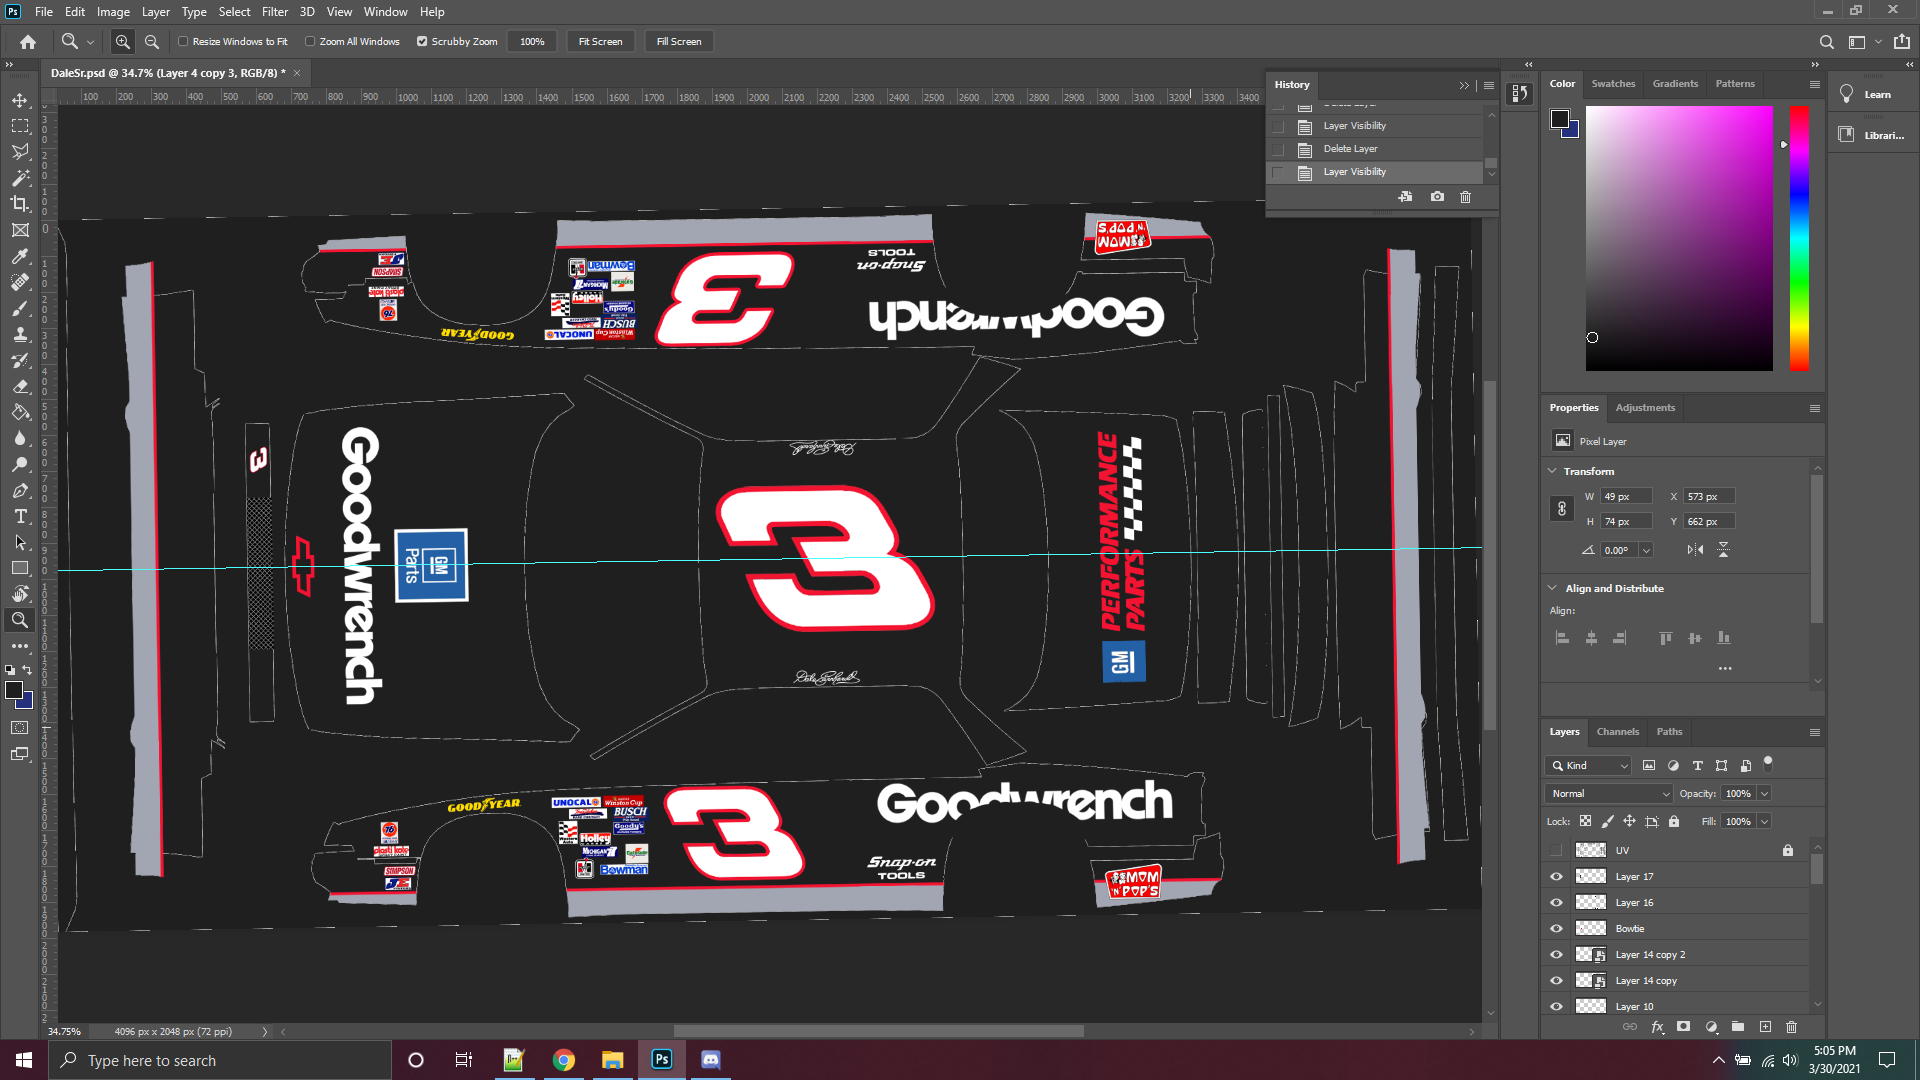Click the History panel trash icon
The height and width of the screenshot is (1080, 1920).
click(1465, 197)
